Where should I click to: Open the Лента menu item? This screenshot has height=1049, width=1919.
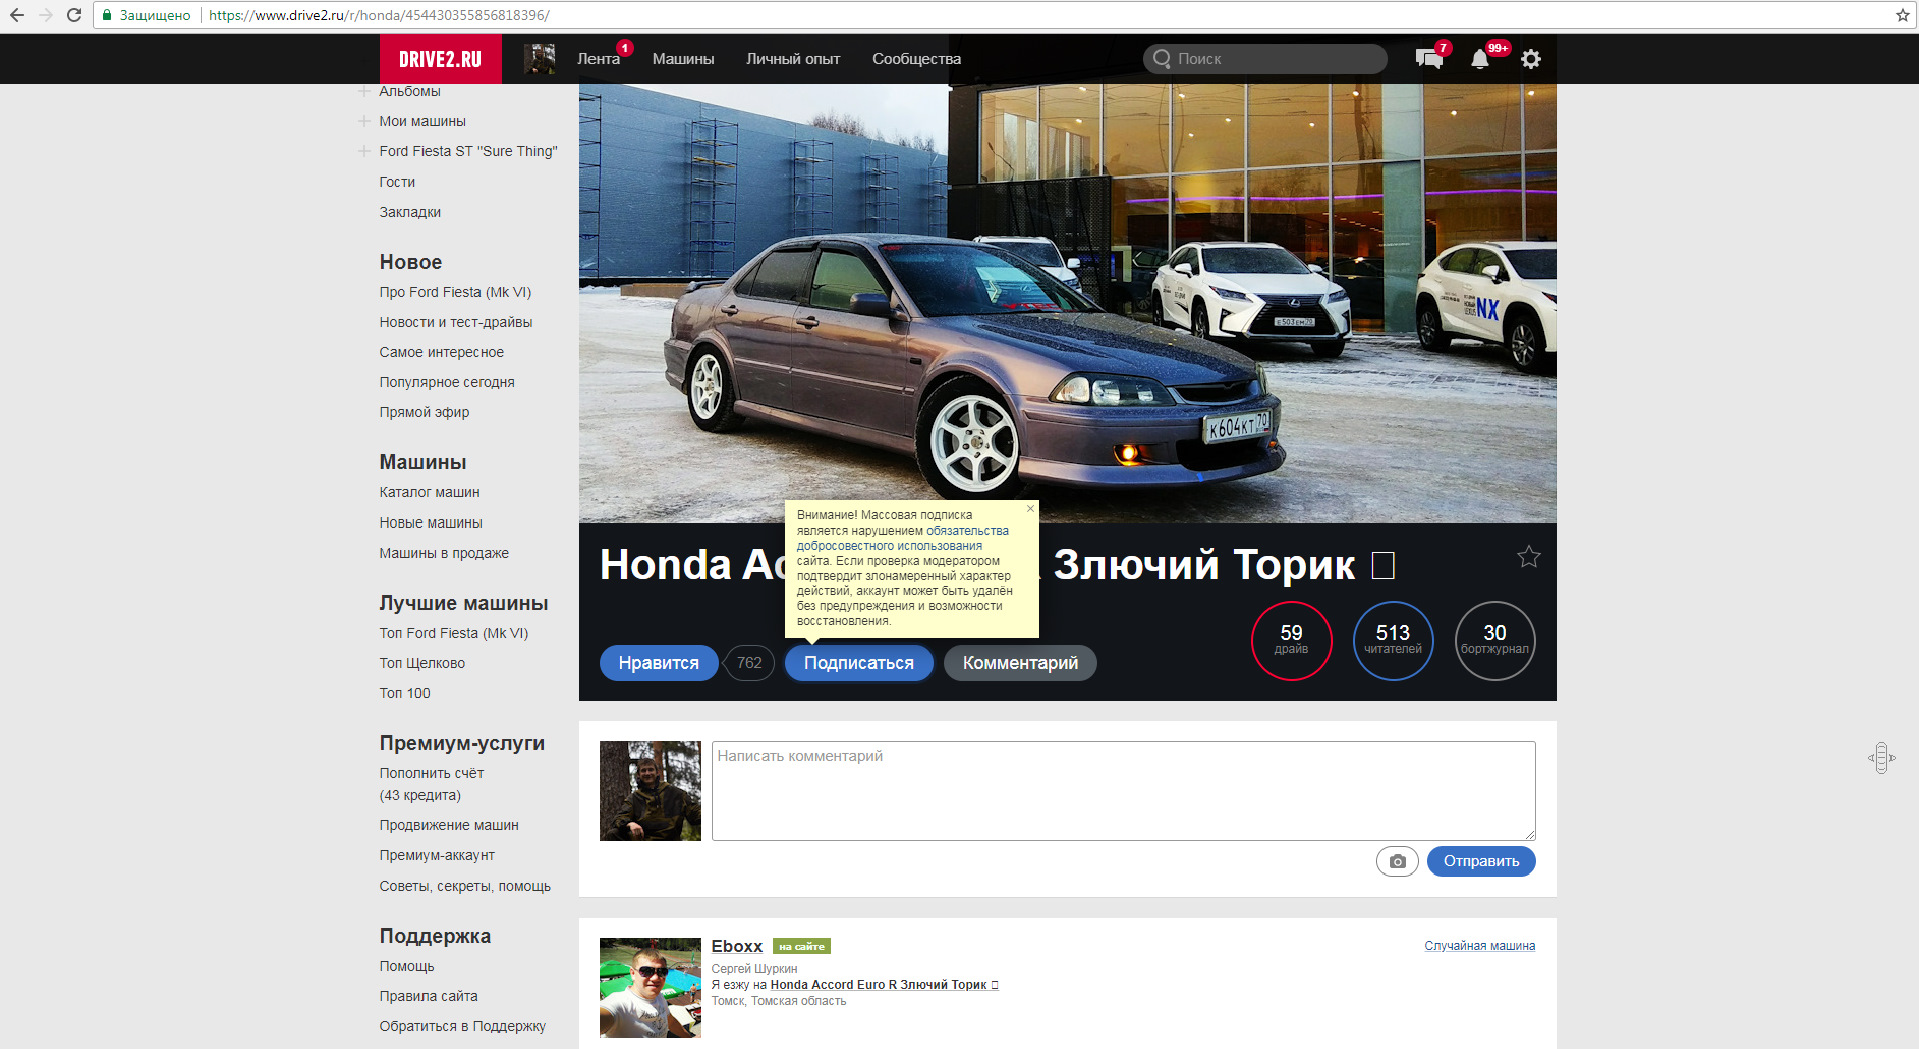[x=598, y=59]
